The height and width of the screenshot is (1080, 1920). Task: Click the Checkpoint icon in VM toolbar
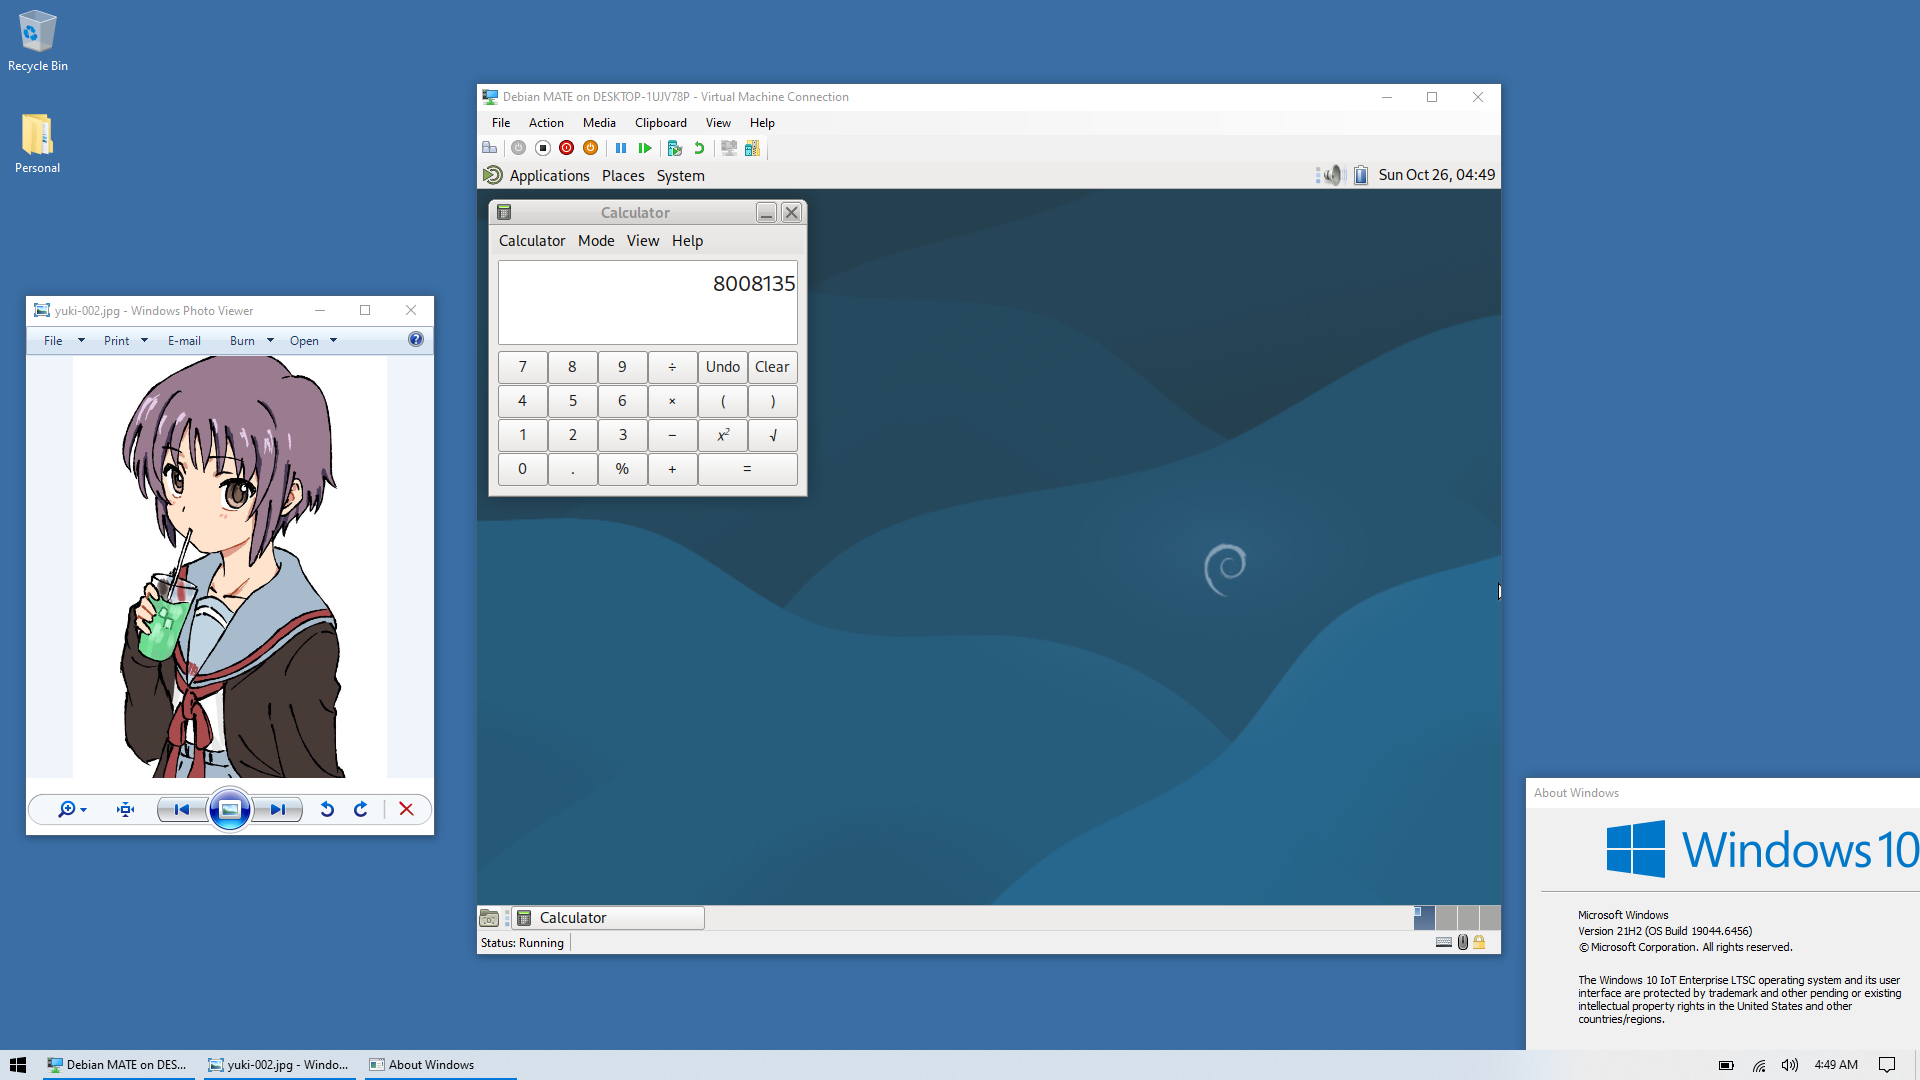pos(675,148)
